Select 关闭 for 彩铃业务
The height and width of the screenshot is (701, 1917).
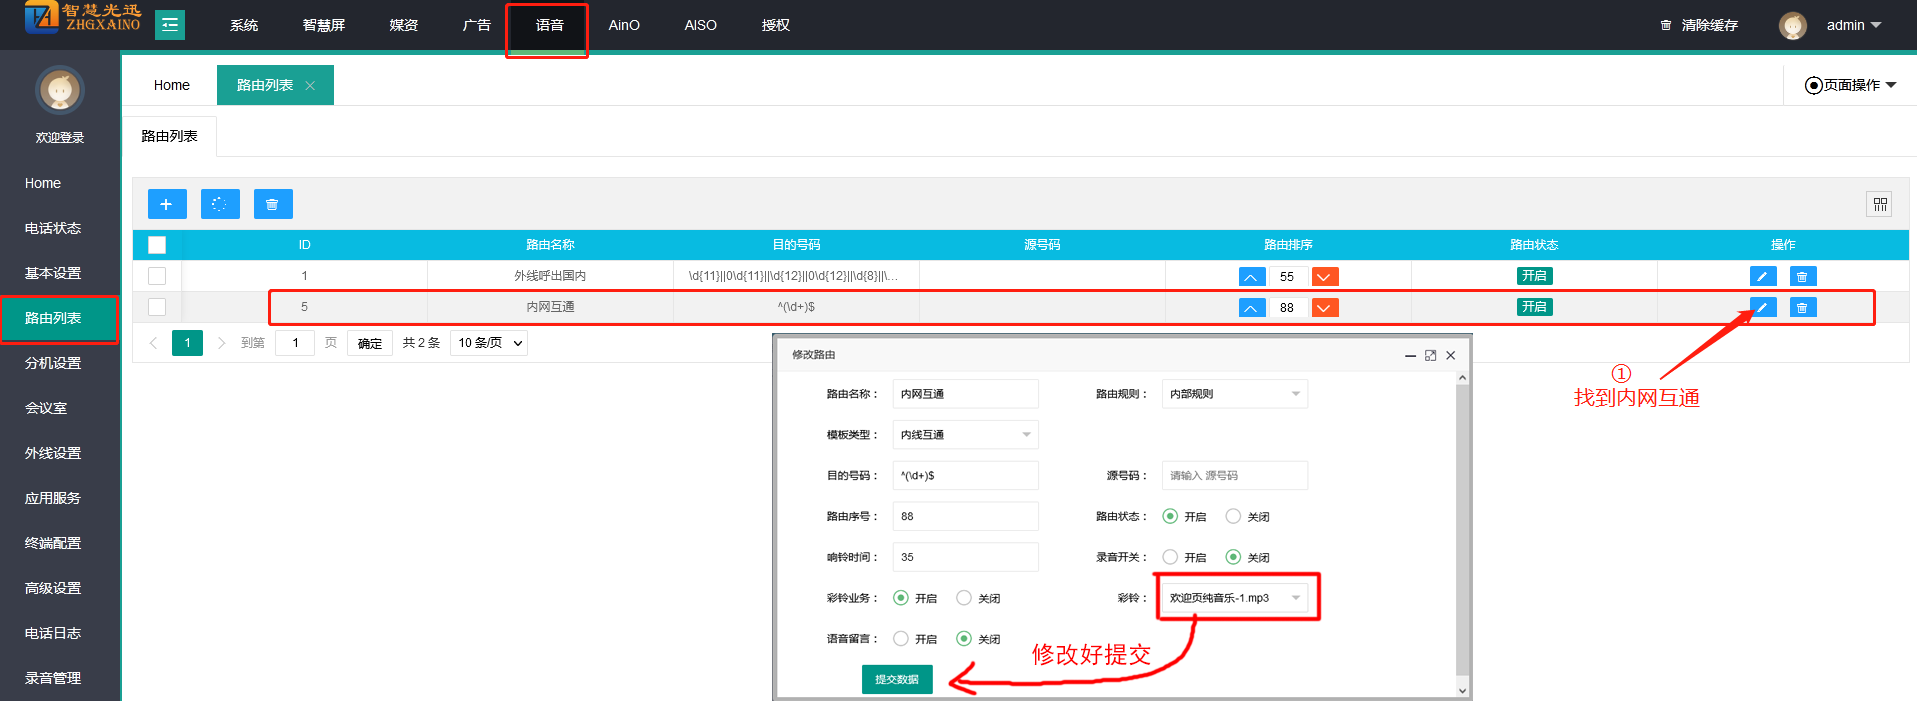[x=964, y=598]
